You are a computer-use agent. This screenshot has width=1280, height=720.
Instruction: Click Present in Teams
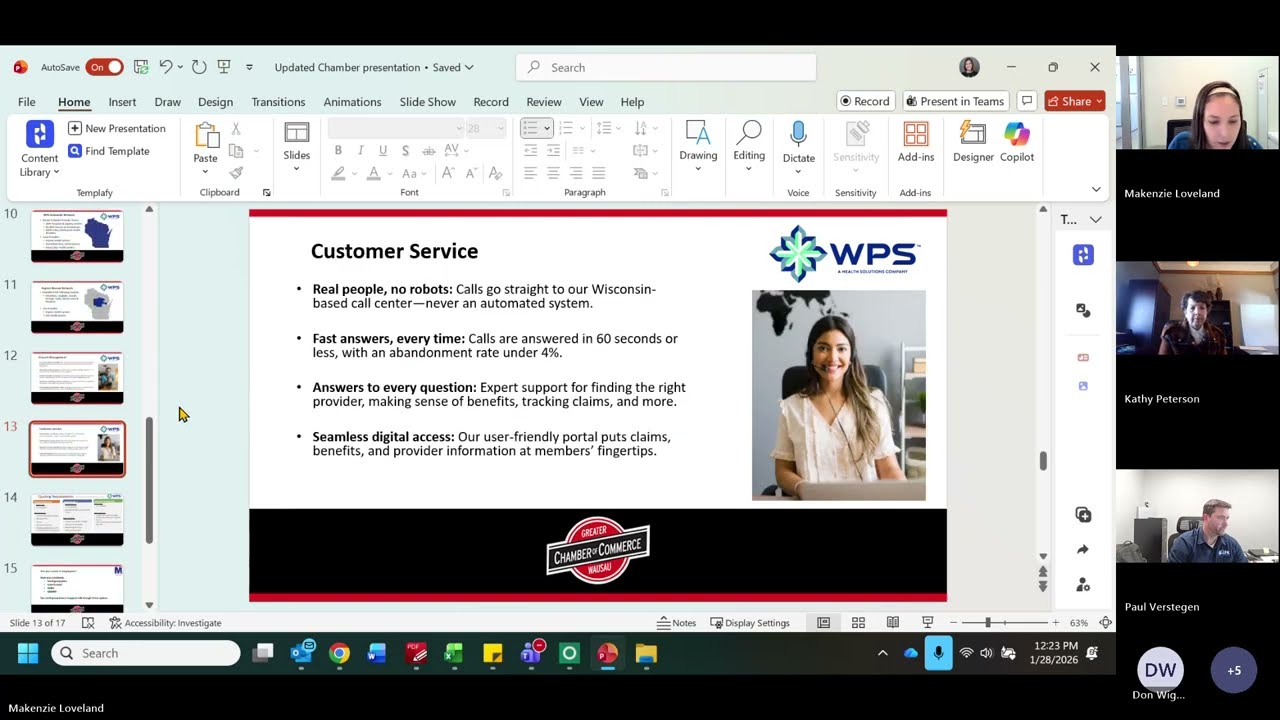pos(954,101)
